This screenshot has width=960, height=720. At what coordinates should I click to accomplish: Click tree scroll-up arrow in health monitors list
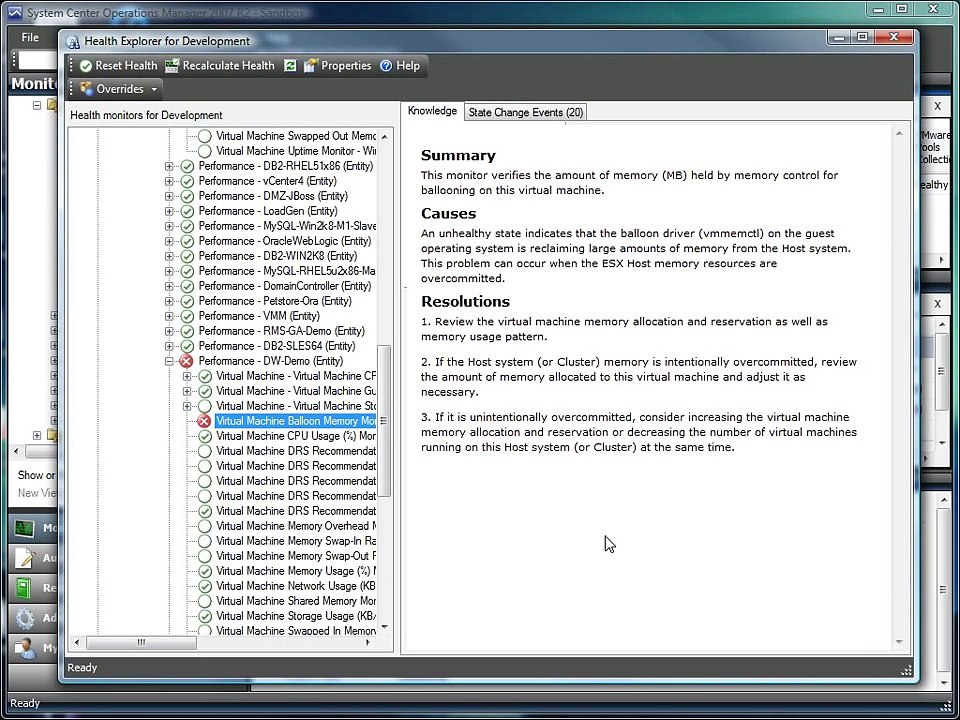click(384, 136)
